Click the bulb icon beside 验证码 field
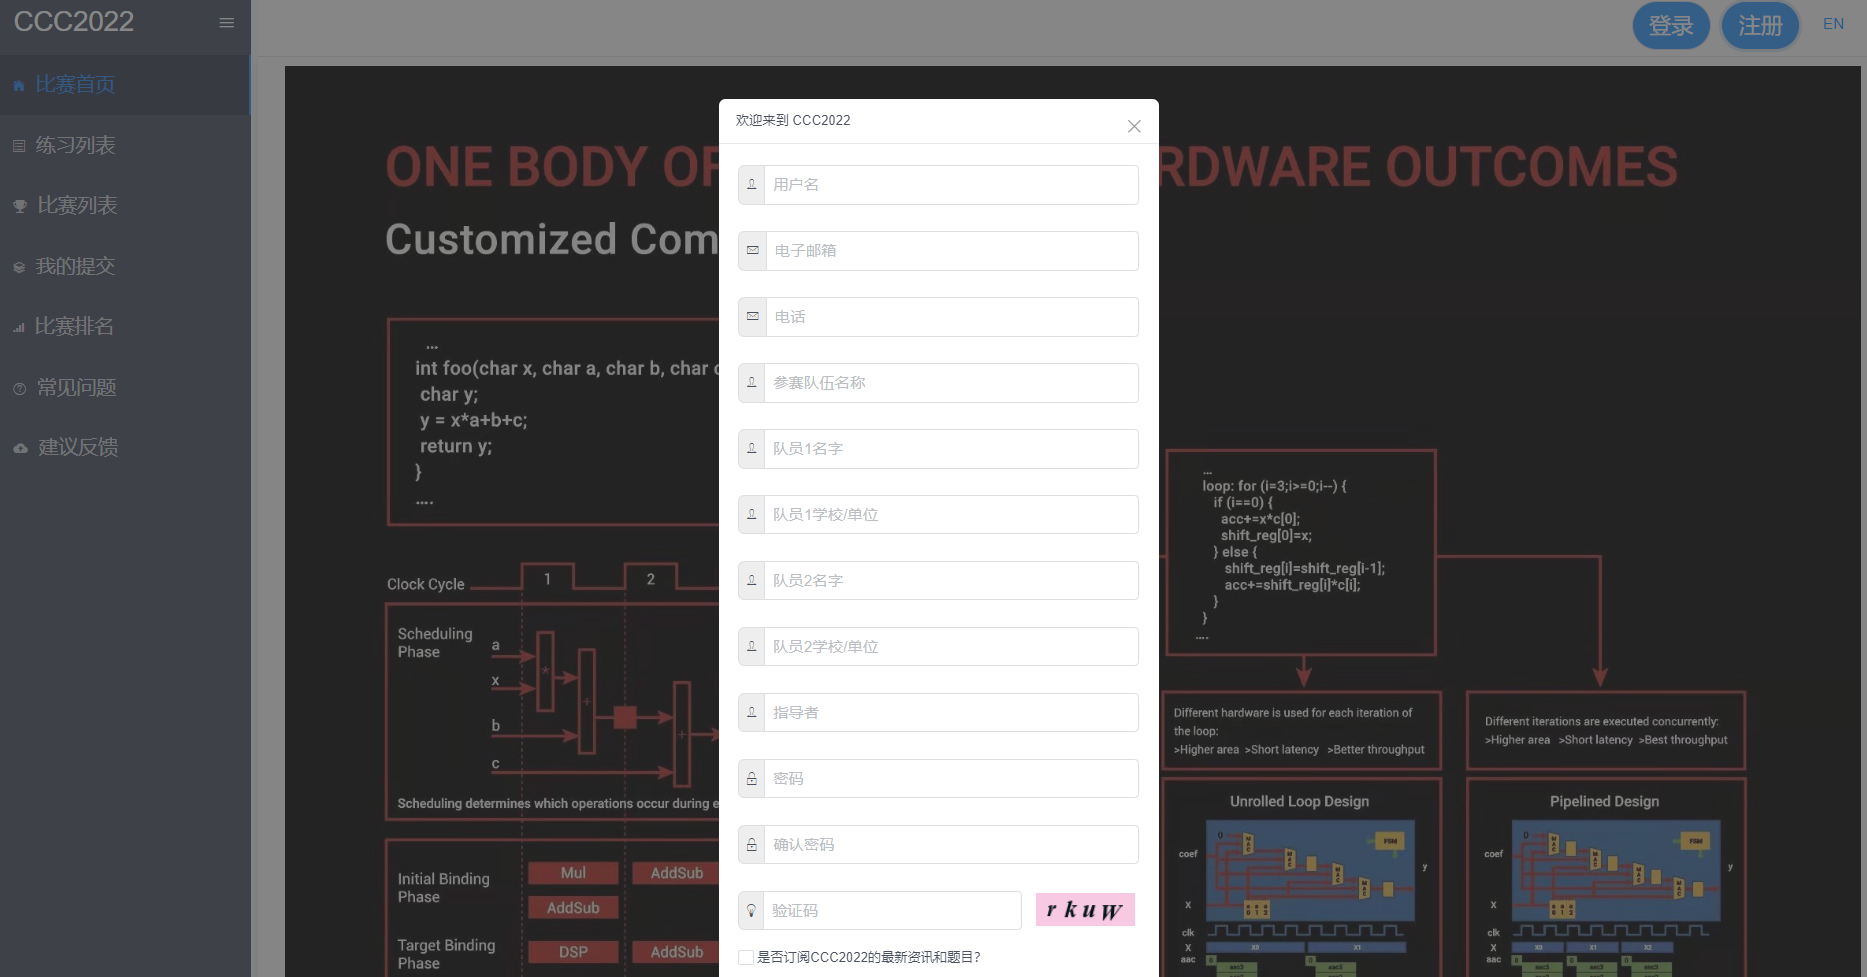The image size is (1867, 977). pos(752,911)
